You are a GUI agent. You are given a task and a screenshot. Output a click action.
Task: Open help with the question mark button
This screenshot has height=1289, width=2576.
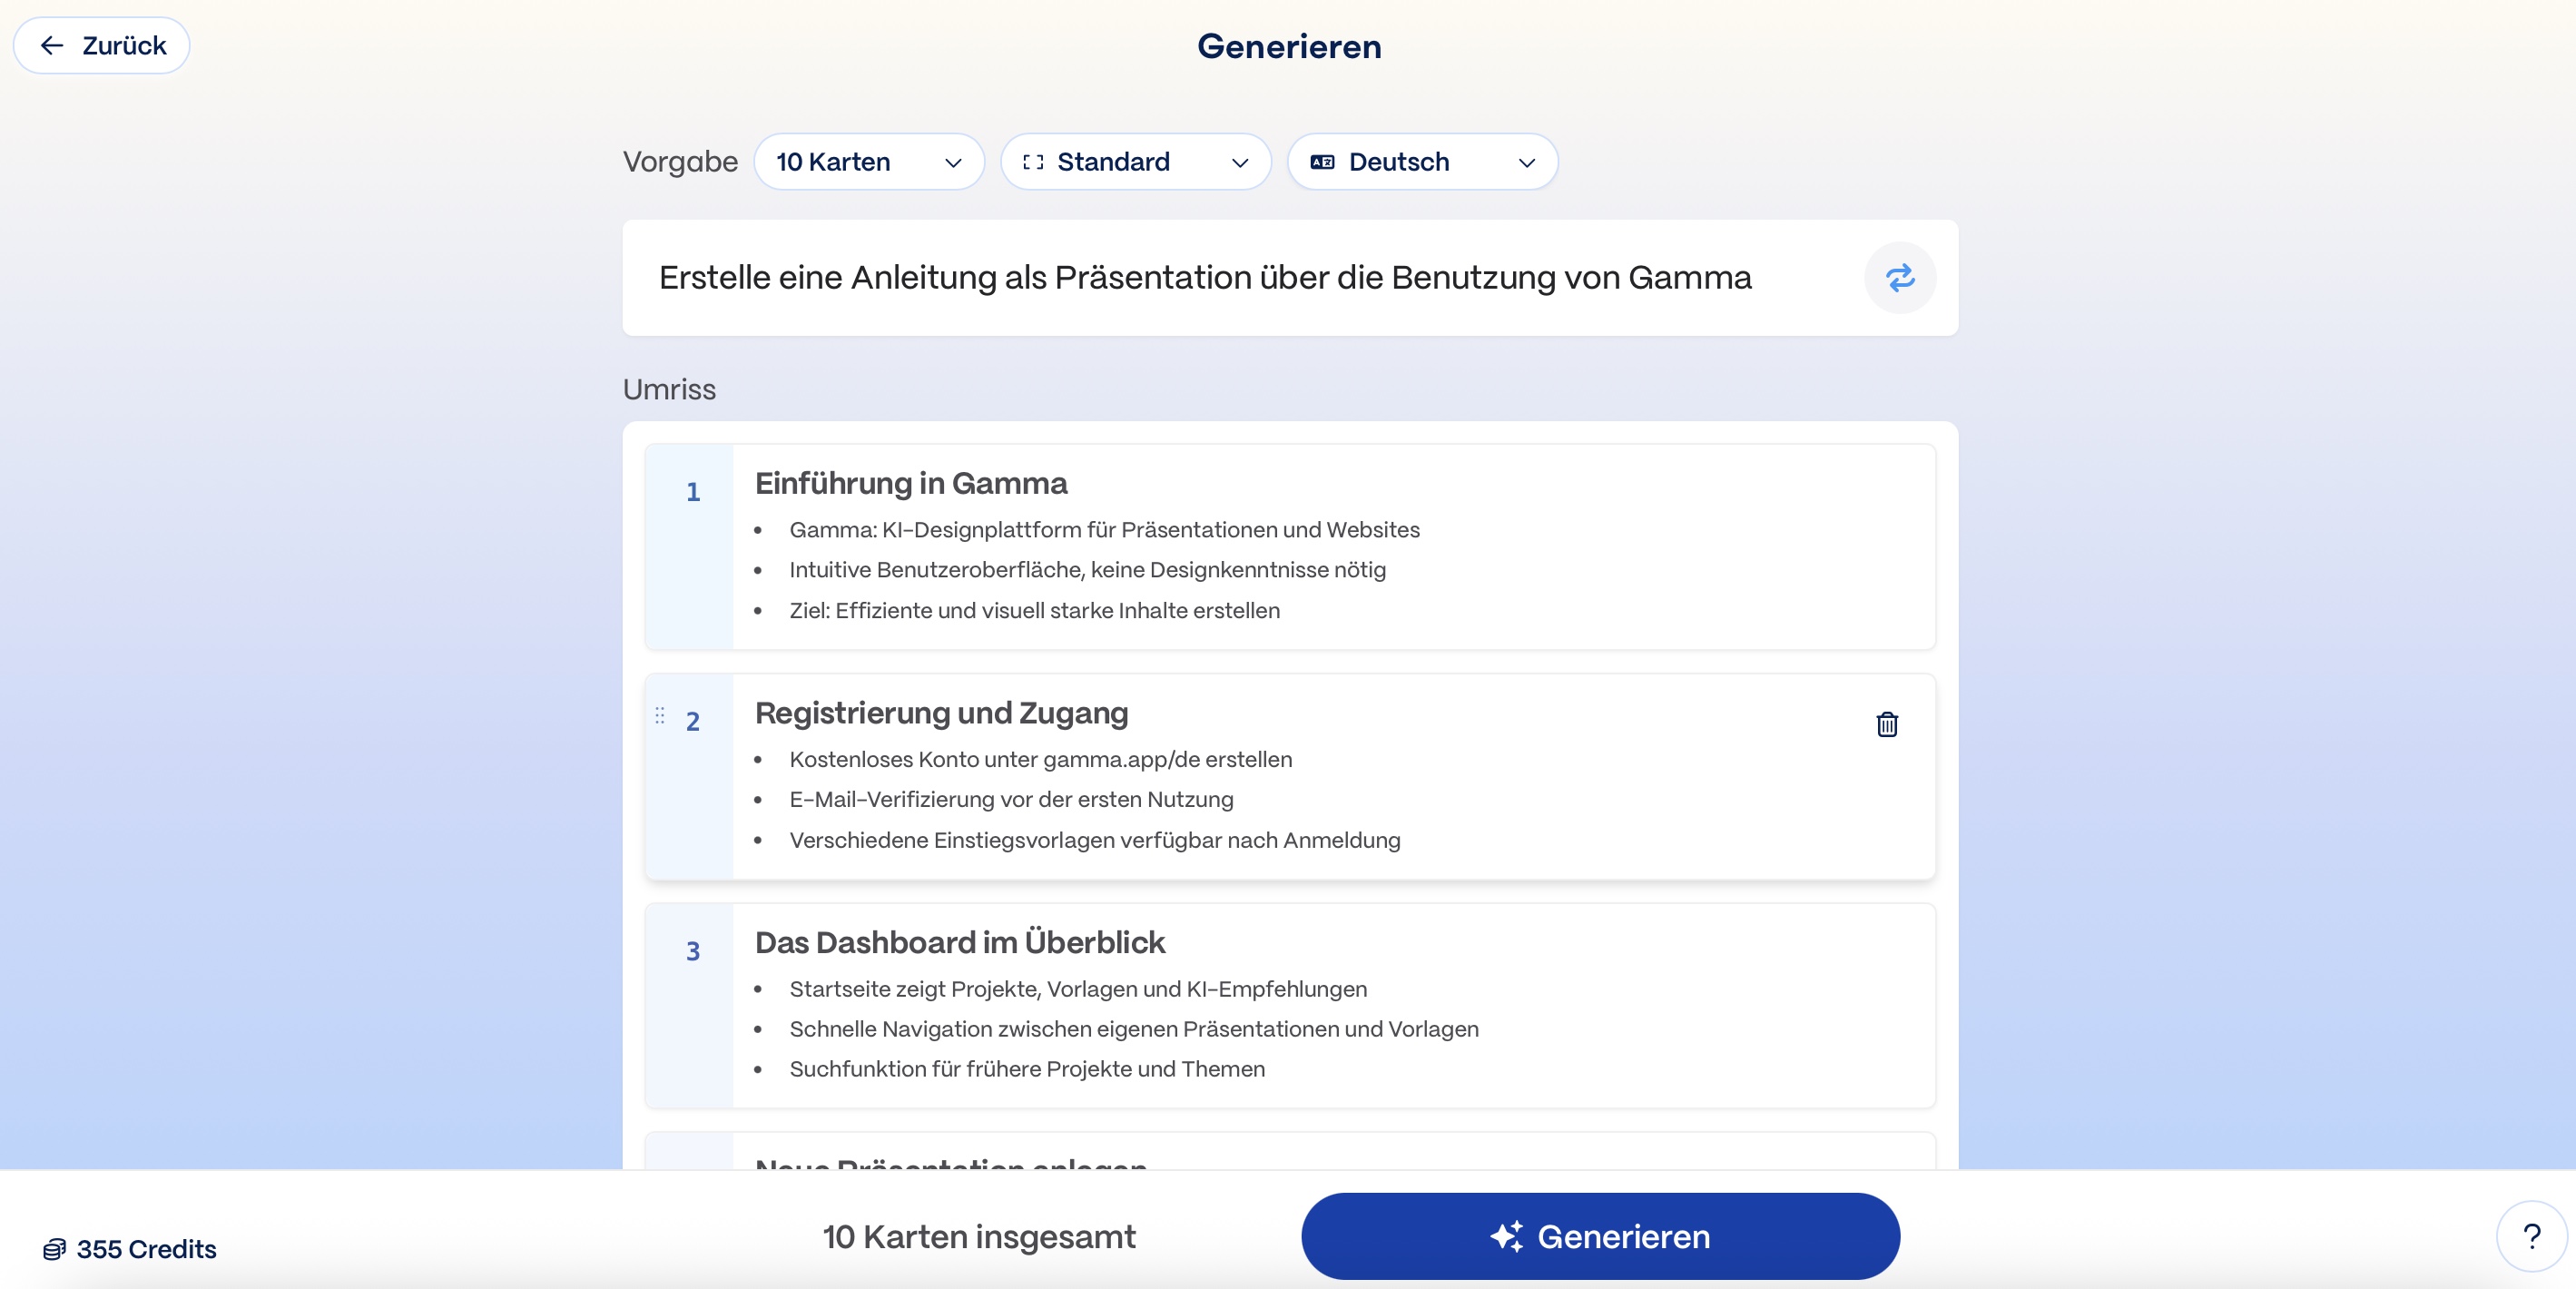tap(2531, 1236)
